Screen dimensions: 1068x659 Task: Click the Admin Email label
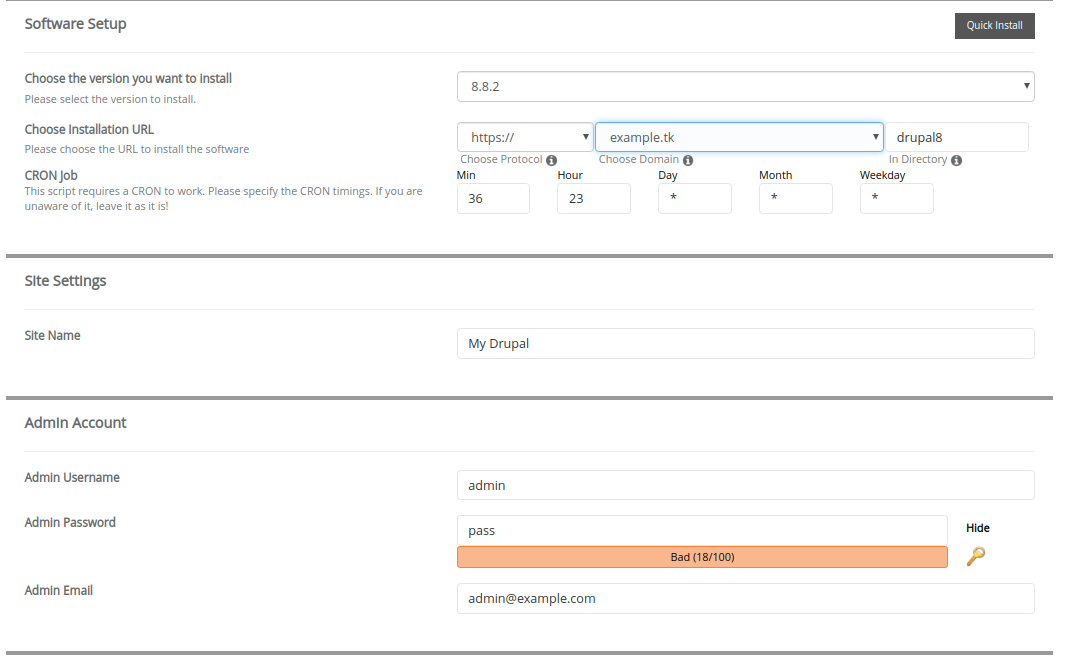click(x=59, y=590)
